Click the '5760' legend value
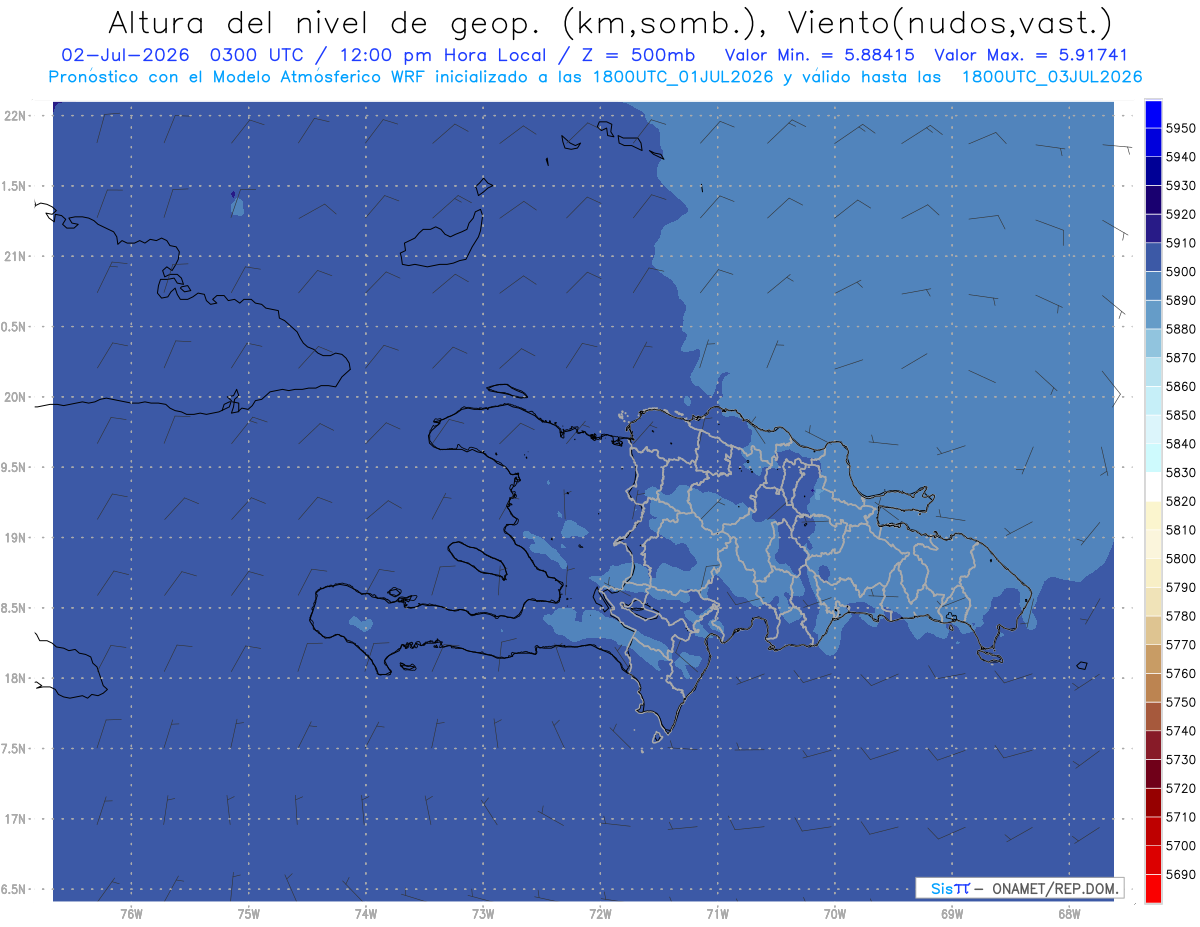Screen dimensions: 1200x927 point(1180,673)
